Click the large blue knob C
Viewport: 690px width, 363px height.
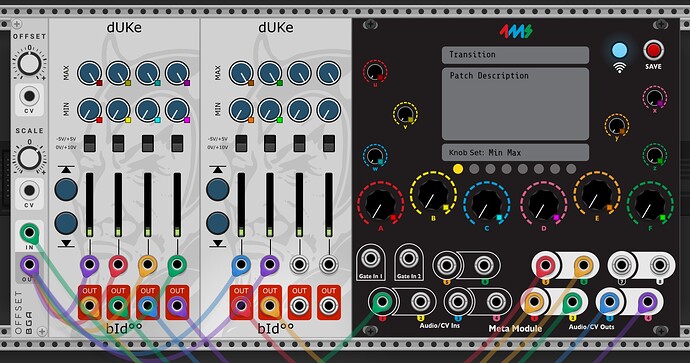click(487, 205)
